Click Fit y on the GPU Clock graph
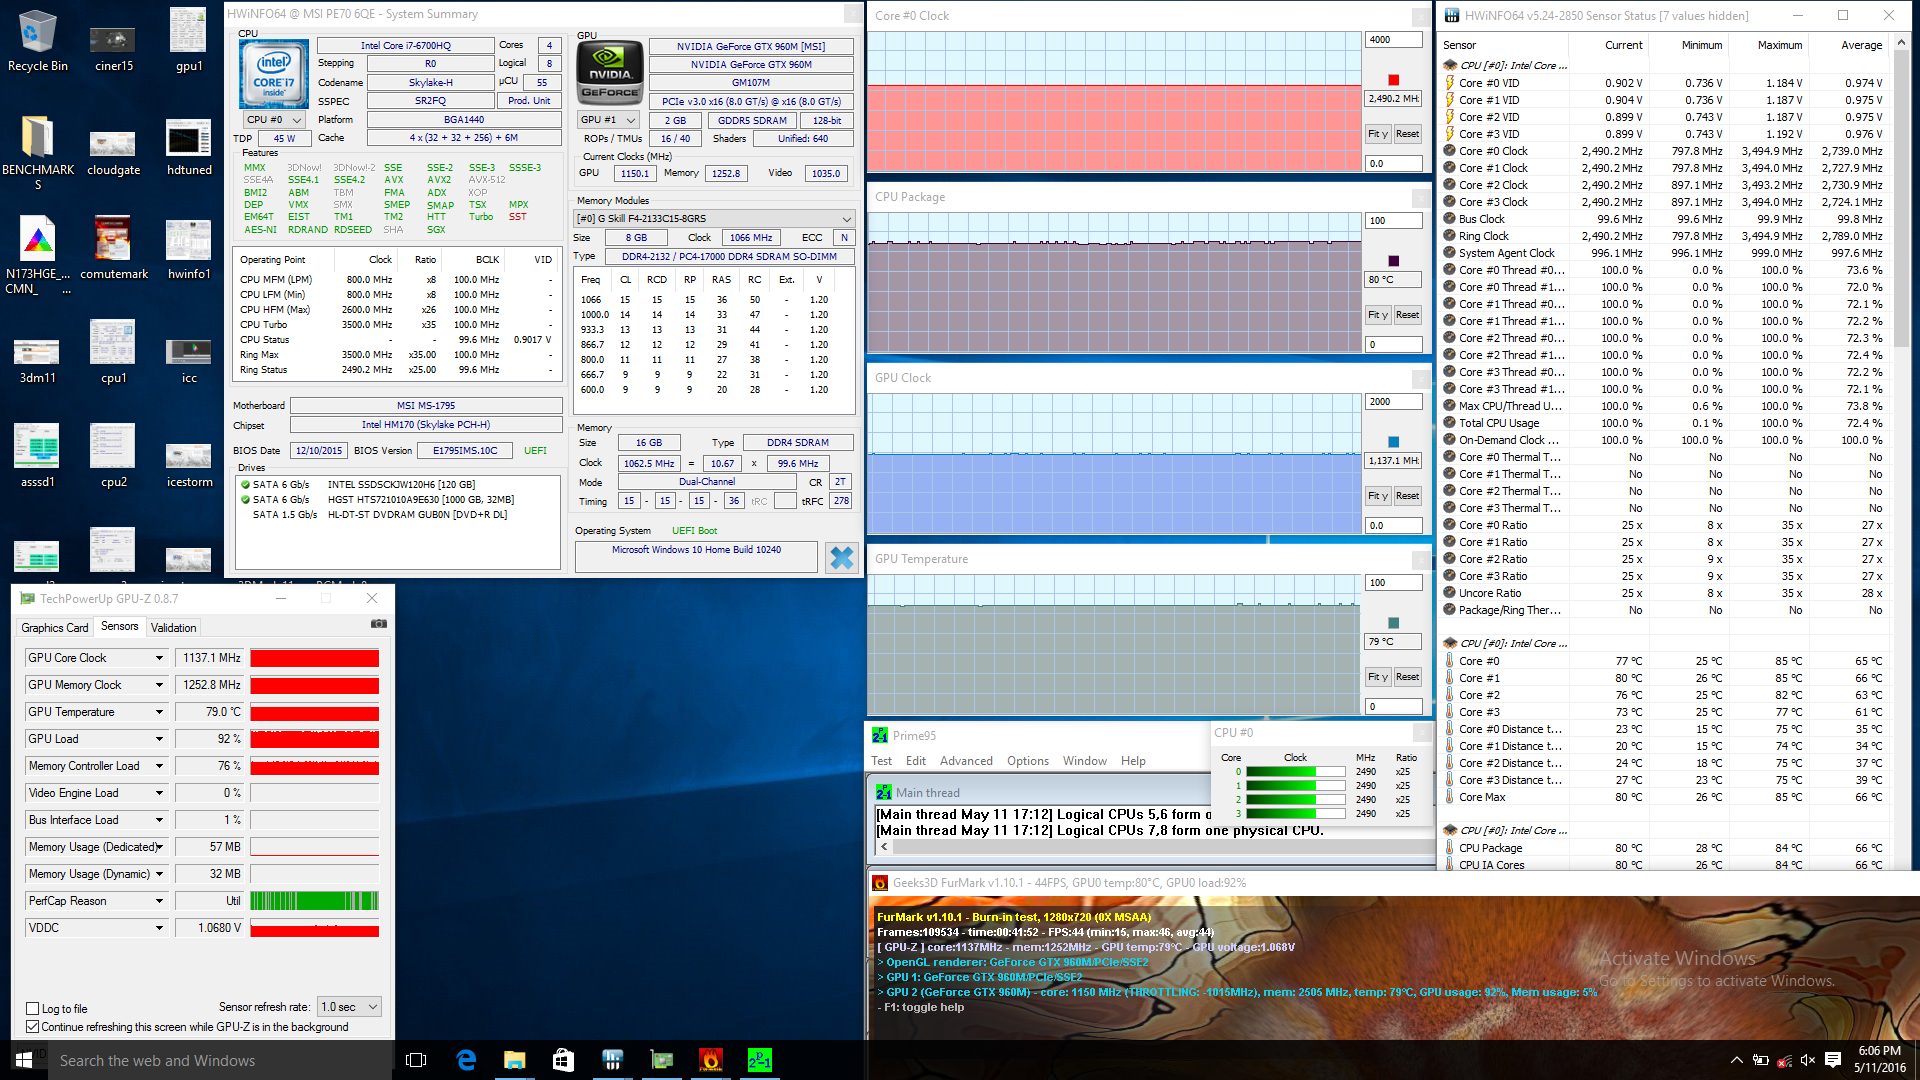Viewport: 1920px width, 1080px height. coord(1378,496)
